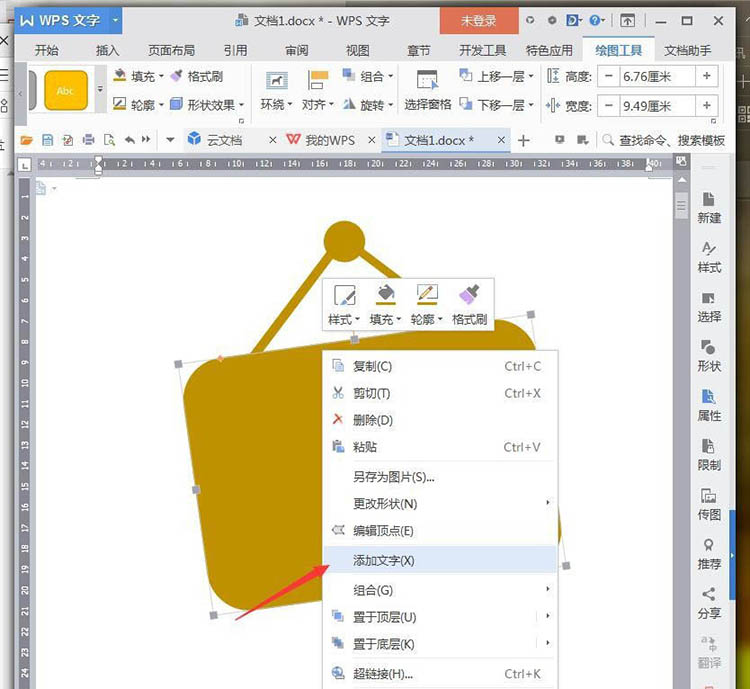Open the Selection Pane (选择窗格) tool
Image resolution: width=750 pixels, height=689 pixels.
[427, 89]
